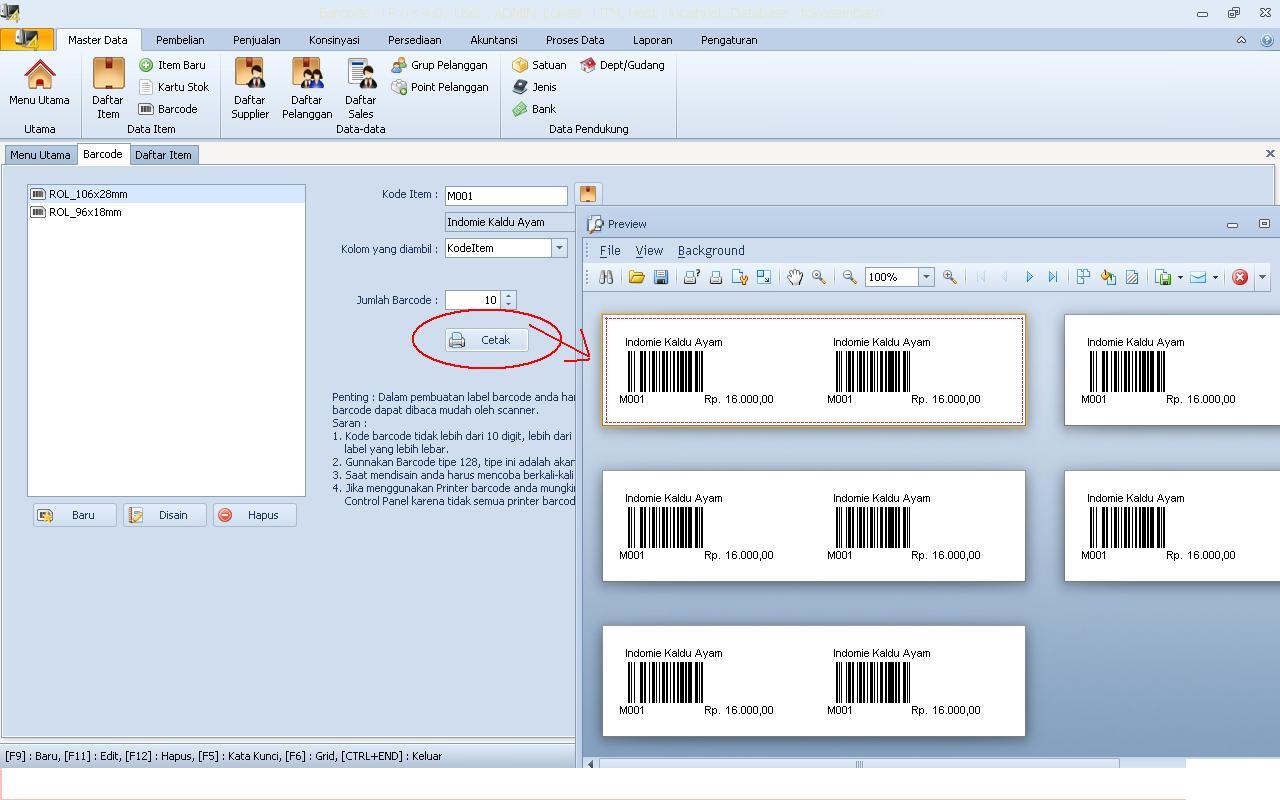Viewport: 1280px width, 800px height.
Task: Click quick print icon in Preview toolbar
Action: tap(716, 277)
